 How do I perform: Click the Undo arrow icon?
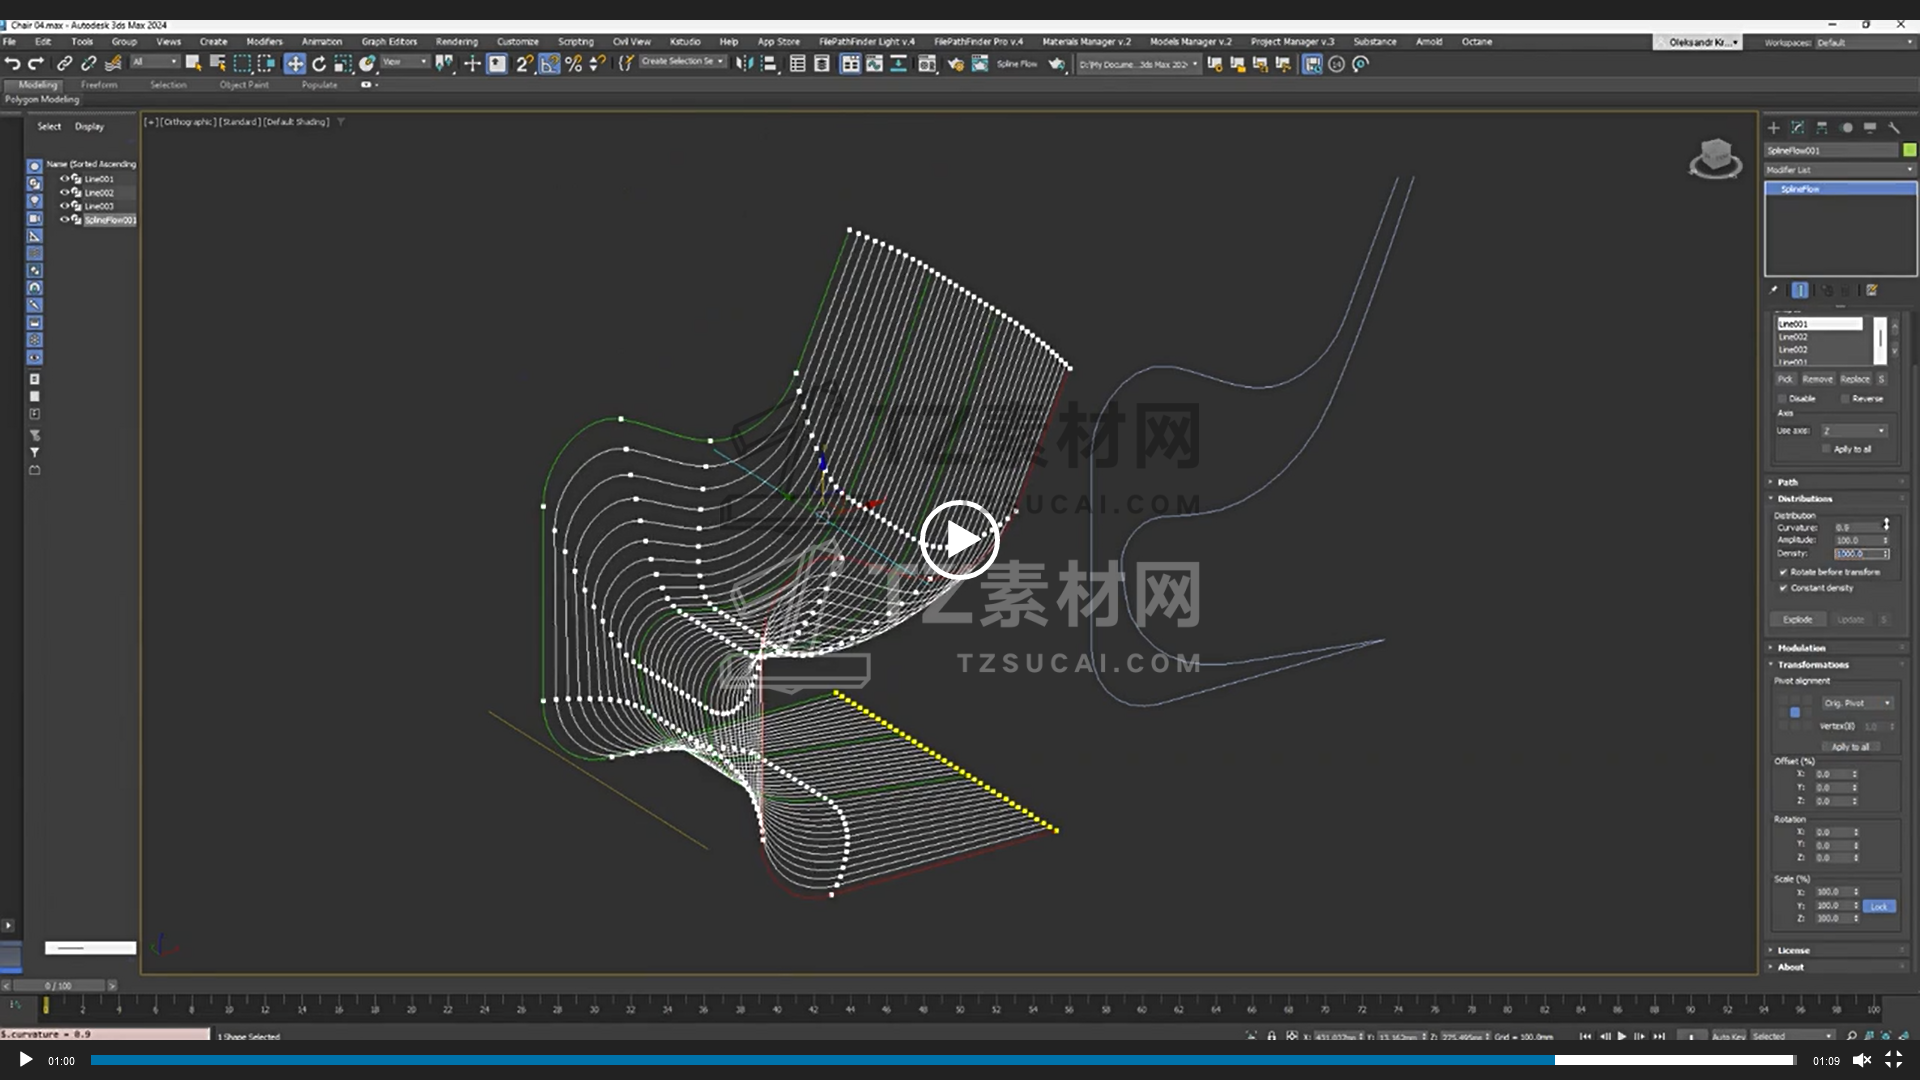pos(12,64)
